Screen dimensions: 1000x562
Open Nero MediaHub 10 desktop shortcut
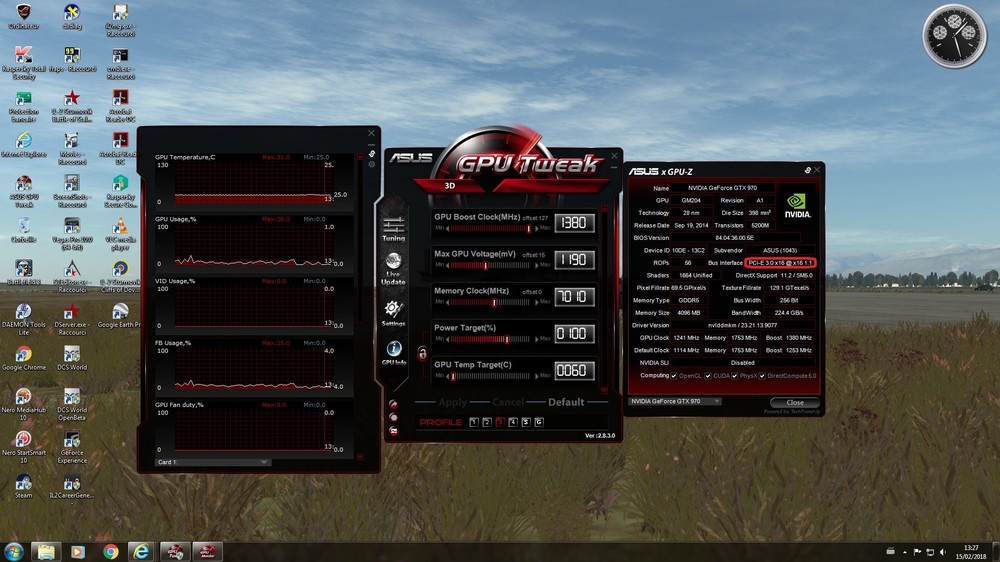[x=24, y=404]
